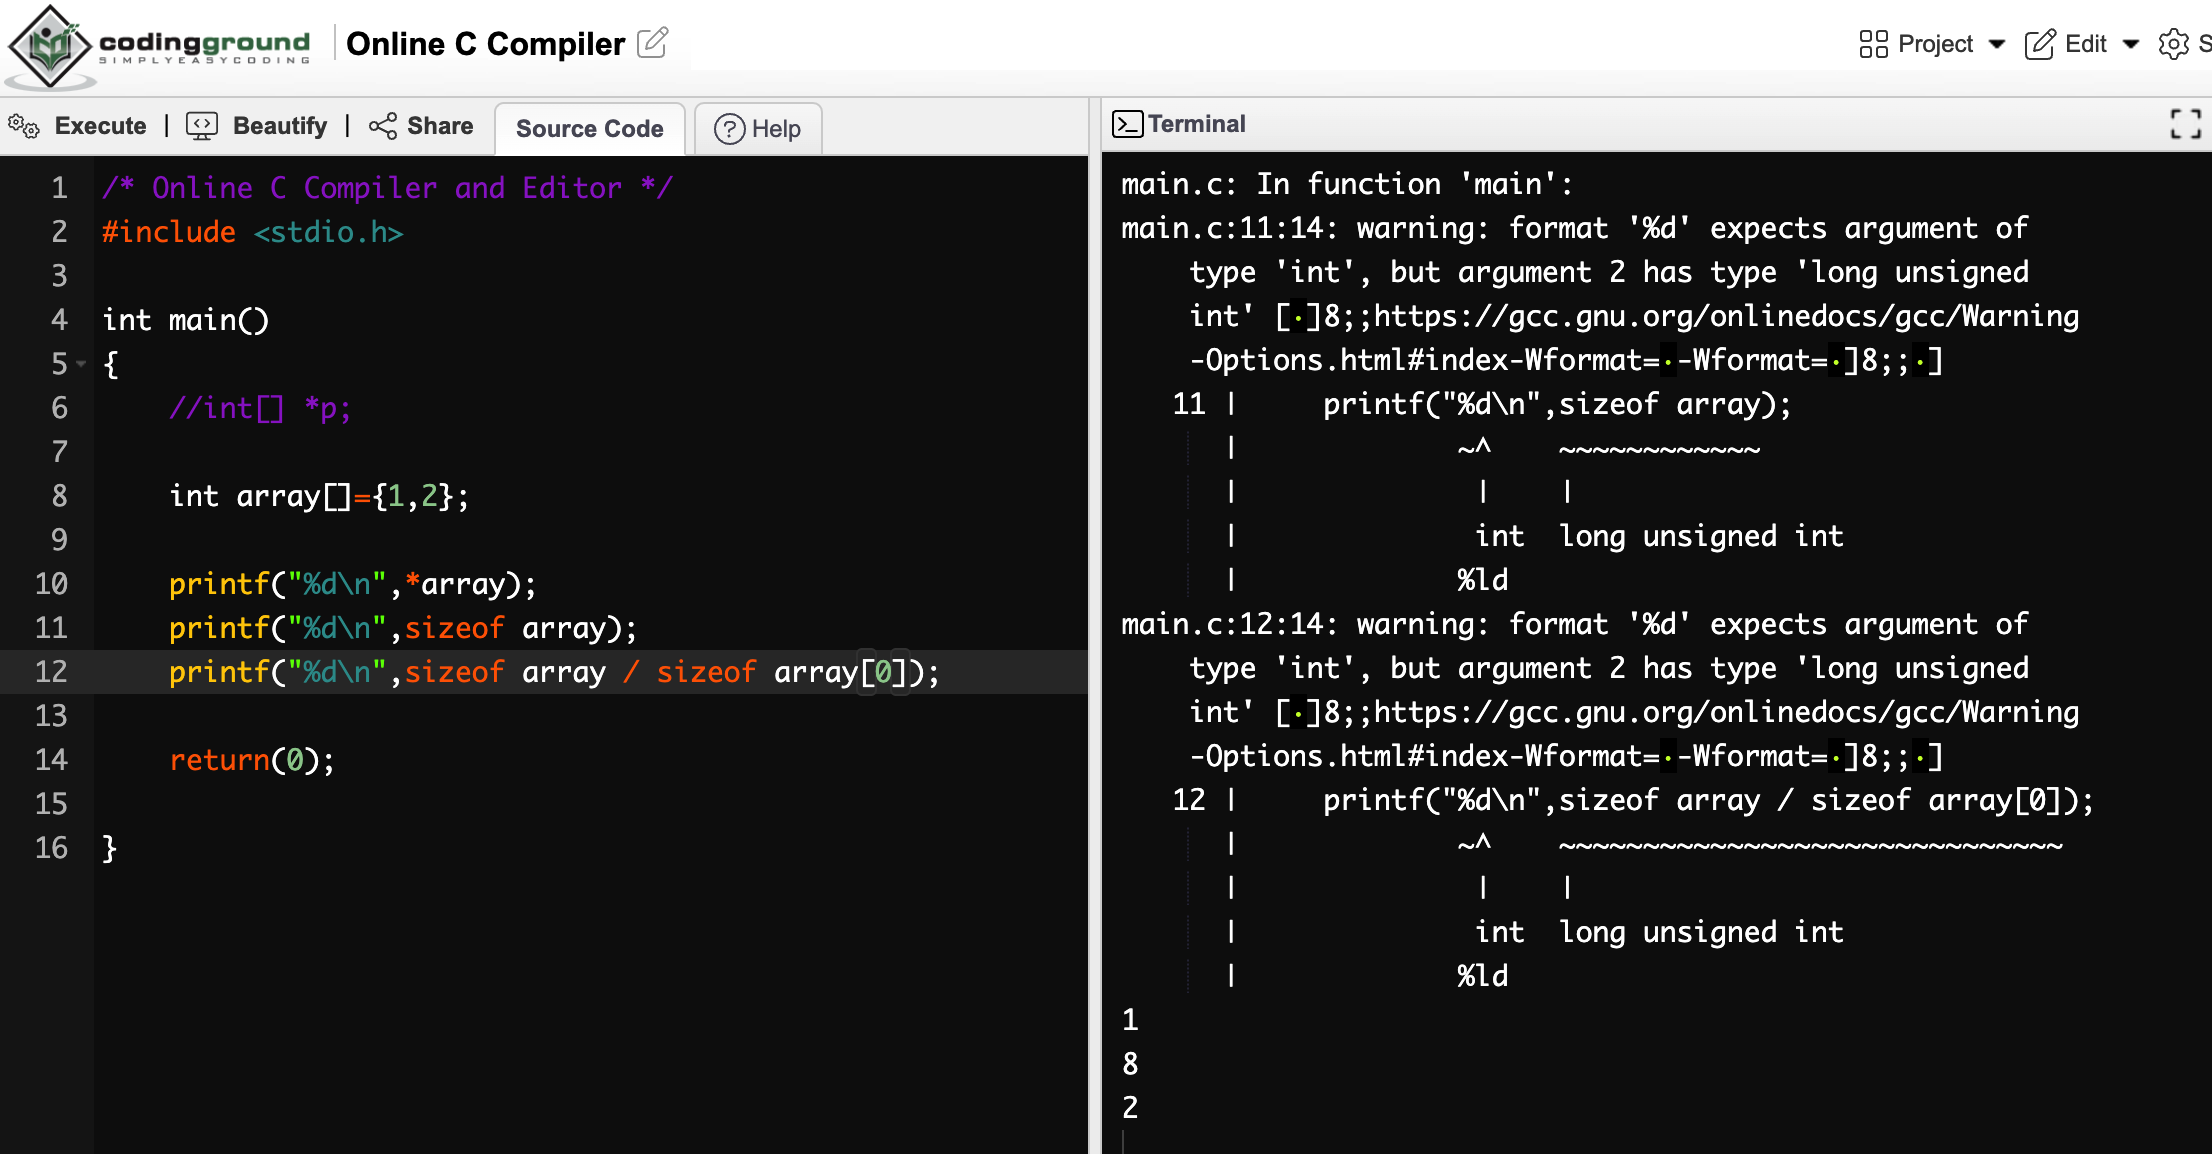Click the Share button text
2212x1154 pixels.
(440, 126)
